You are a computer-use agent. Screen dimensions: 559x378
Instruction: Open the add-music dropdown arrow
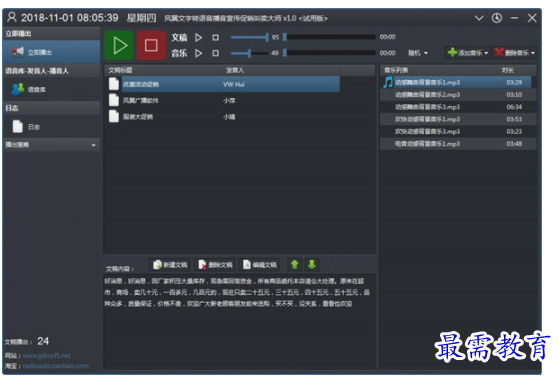click(x=486, y=53)
